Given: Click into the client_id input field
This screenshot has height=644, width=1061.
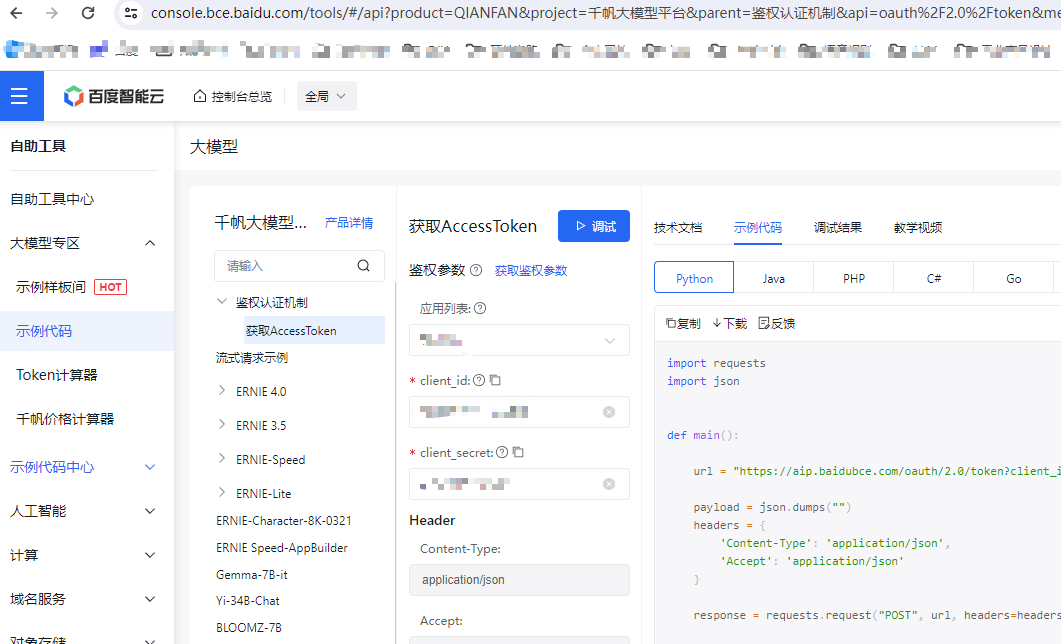Looking at the screenshot, I should [519, 412].
